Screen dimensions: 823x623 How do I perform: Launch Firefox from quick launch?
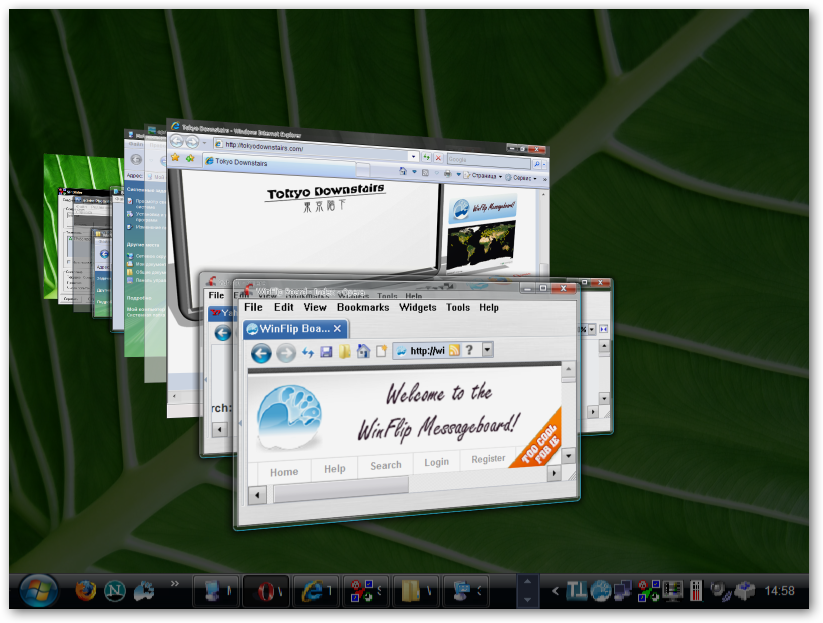(x=86, y=591)
